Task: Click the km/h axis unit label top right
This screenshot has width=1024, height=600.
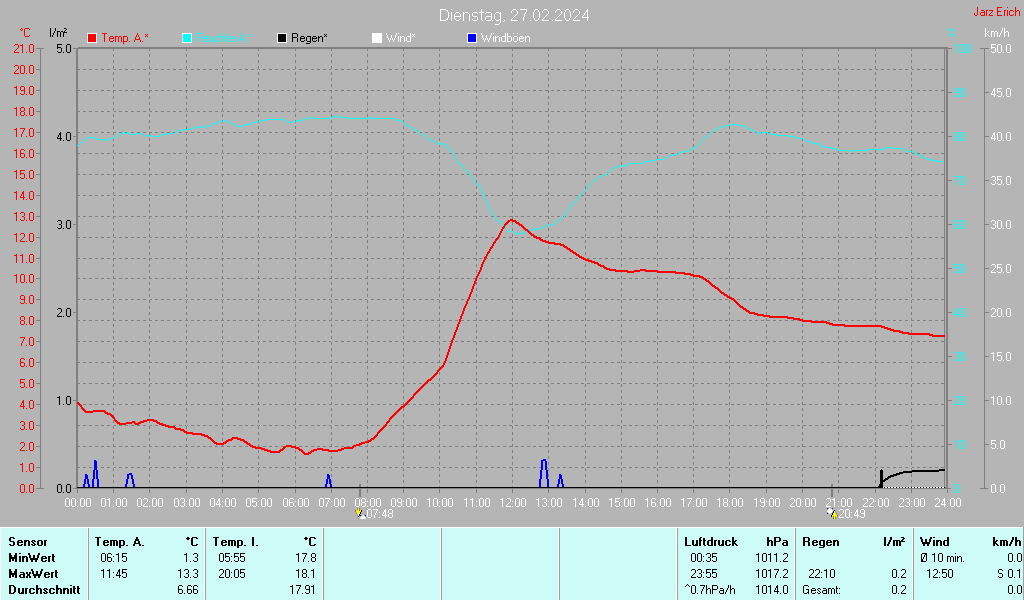Action: click(996, 33)
